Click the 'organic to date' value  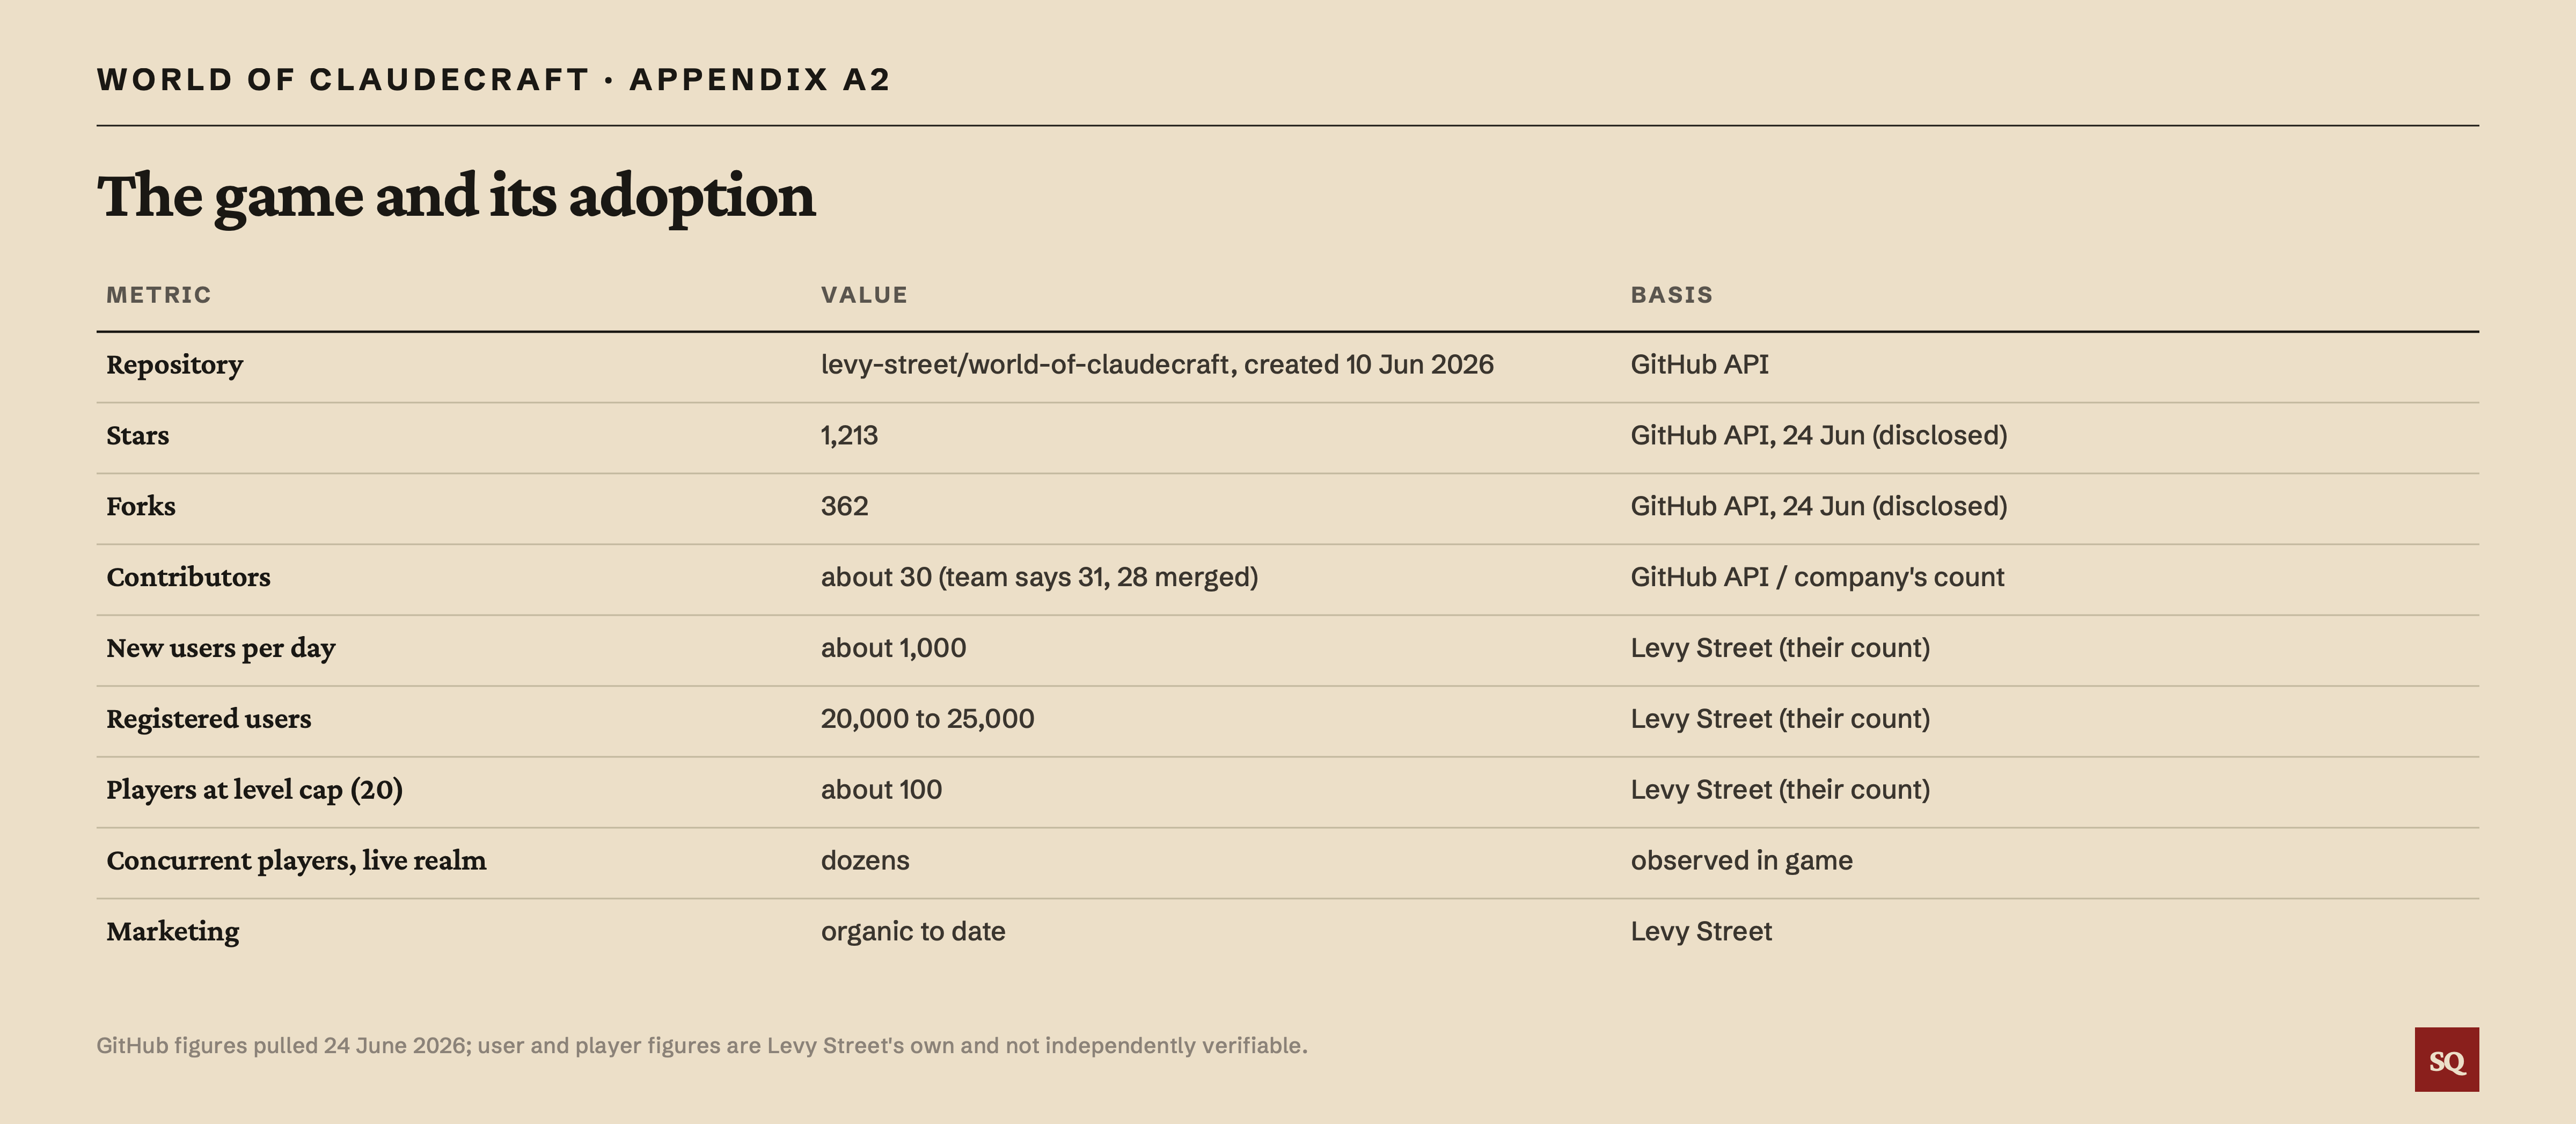tap(913, 932)
